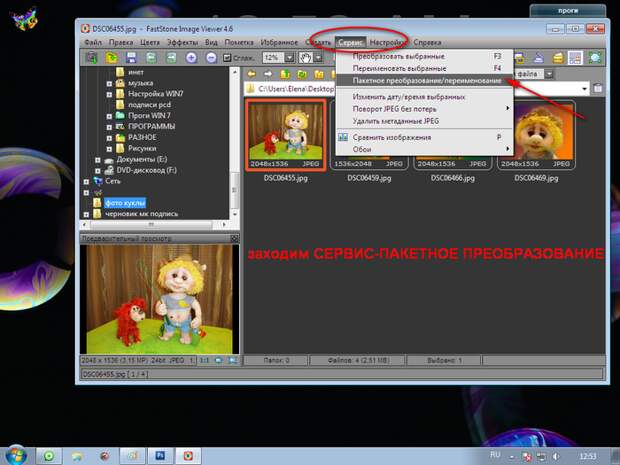Click the full screen toolbar icon at far right
The width and height of the screenshot is (620, 465).
tap(595, 58)
